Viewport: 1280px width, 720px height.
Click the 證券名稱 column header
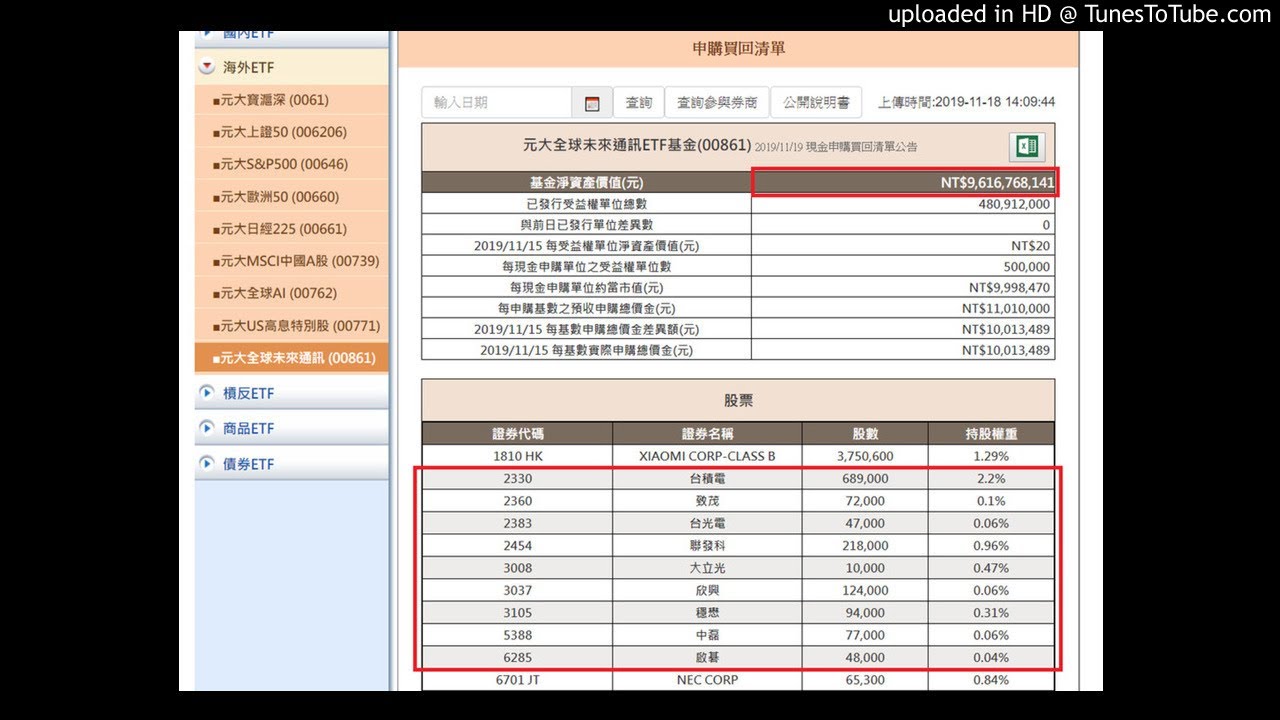pos(707,434)
